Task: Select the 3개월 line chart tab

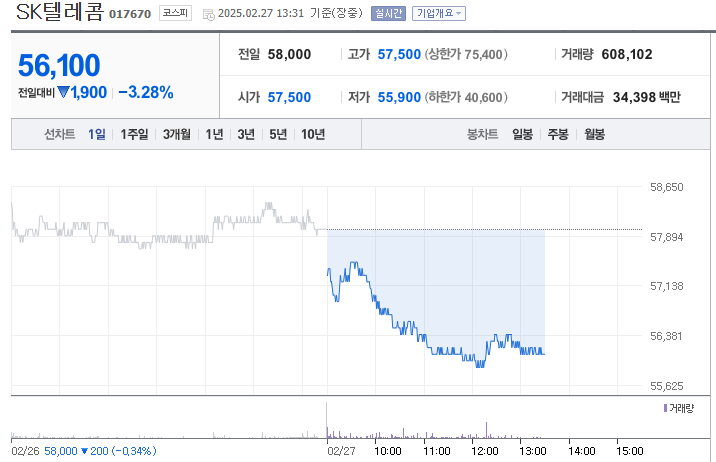Action: [177, 134]
